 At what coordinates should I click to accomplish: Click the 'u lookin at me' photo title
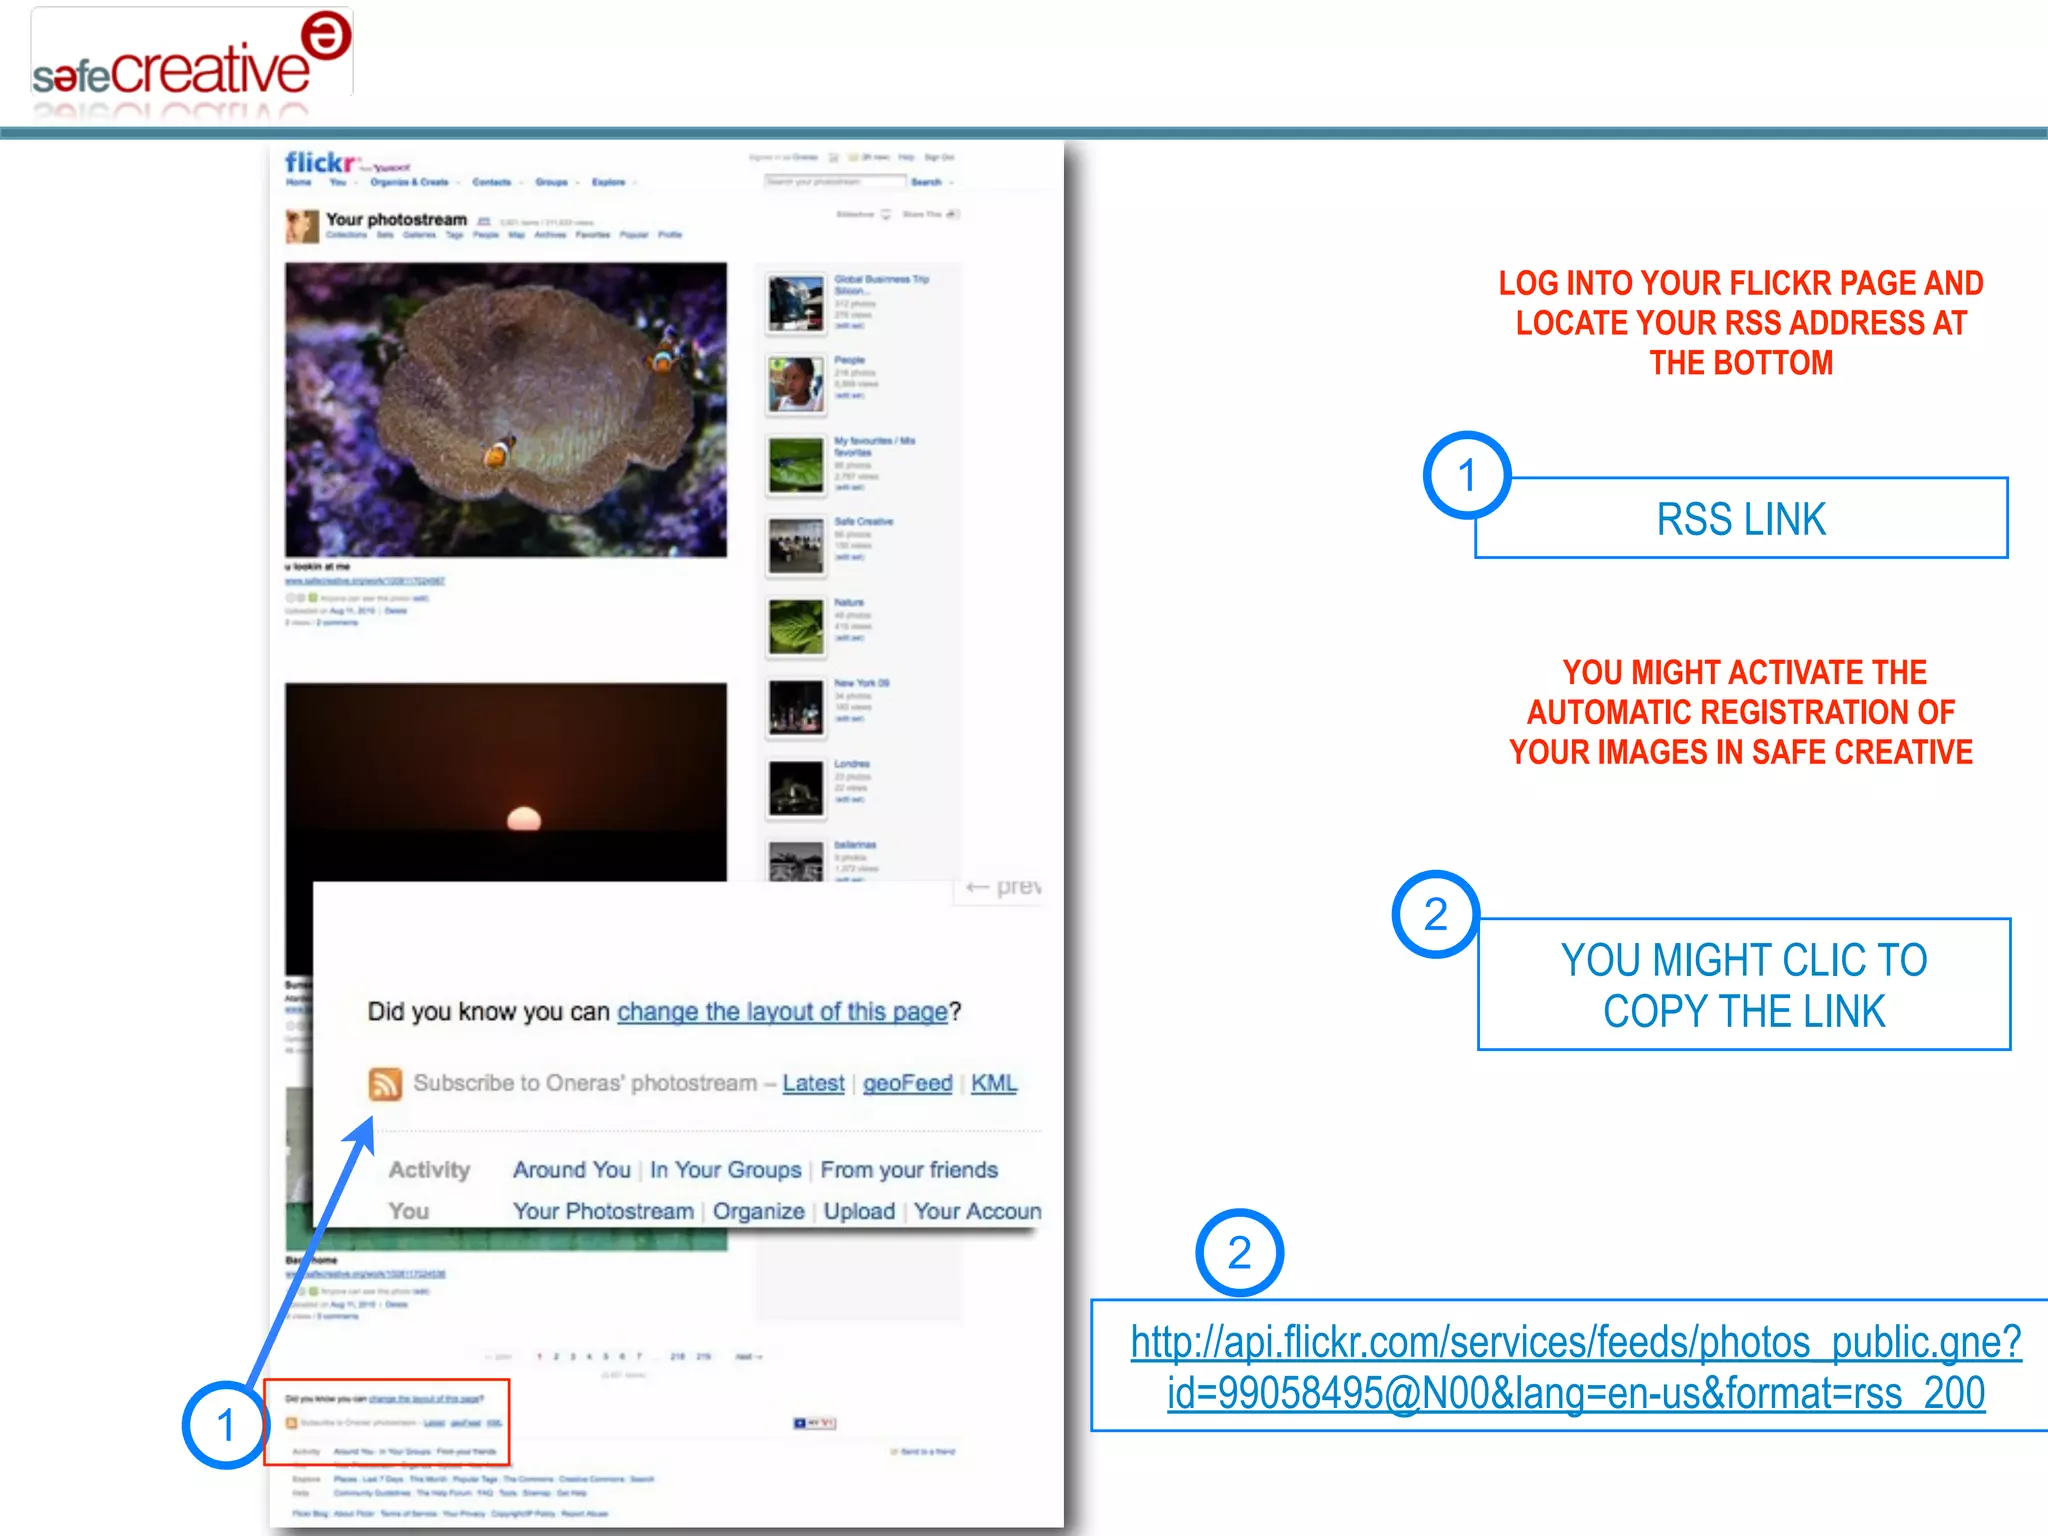point(318,566)
